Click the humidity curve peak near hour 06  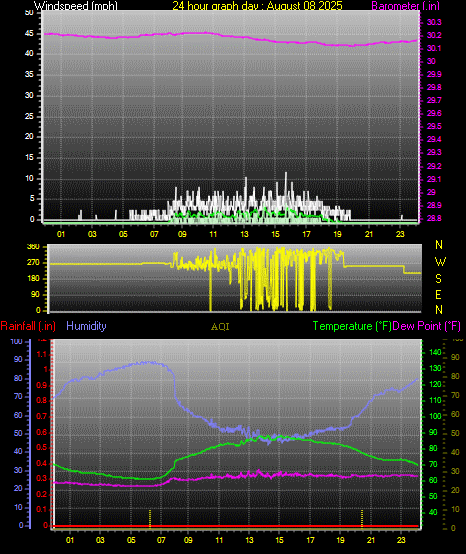[148, 362]
